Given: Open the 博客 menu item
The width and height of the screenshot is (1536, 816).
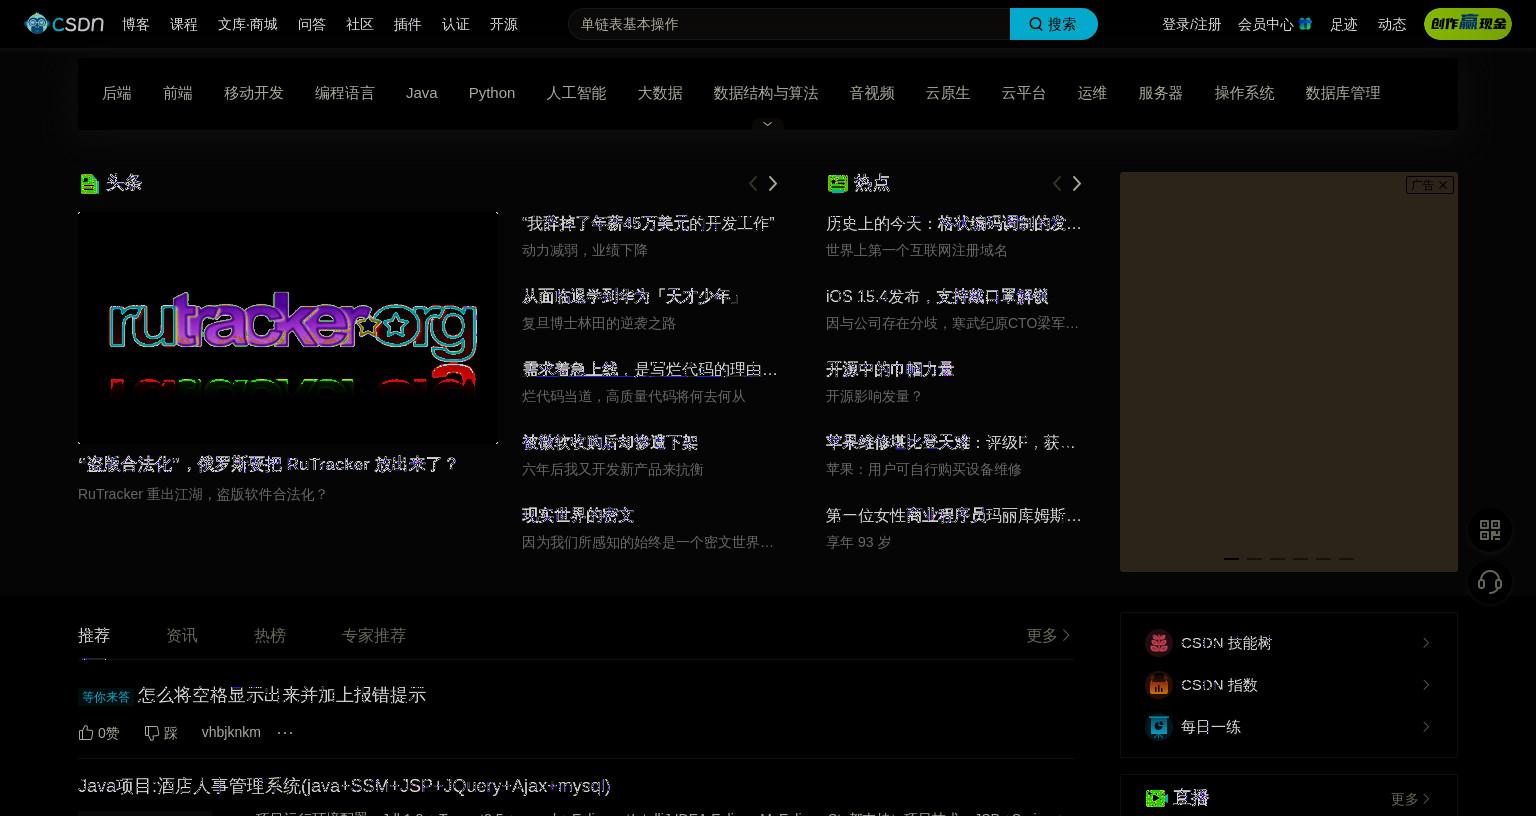Looking at the screenshot, I should click(x=136, y=24).
